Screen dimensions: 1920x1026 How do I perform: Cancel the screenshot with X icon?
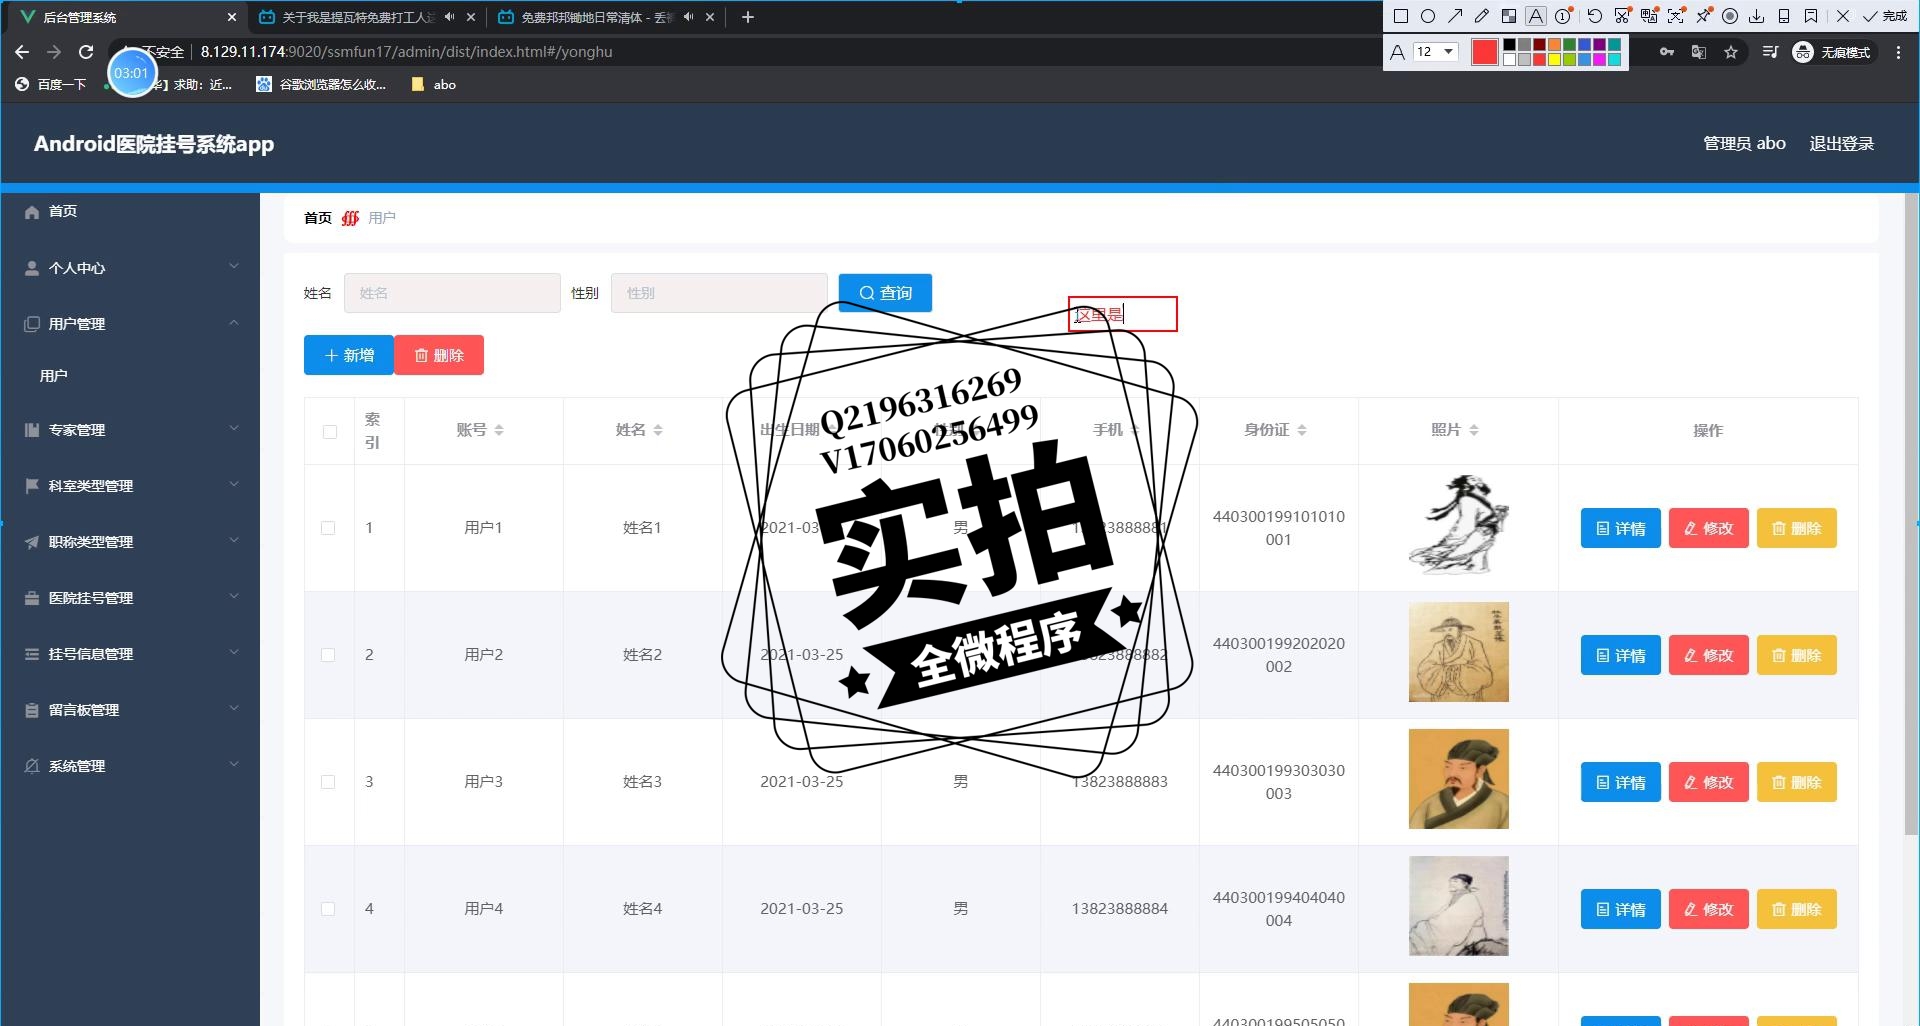click(1843, 16)
